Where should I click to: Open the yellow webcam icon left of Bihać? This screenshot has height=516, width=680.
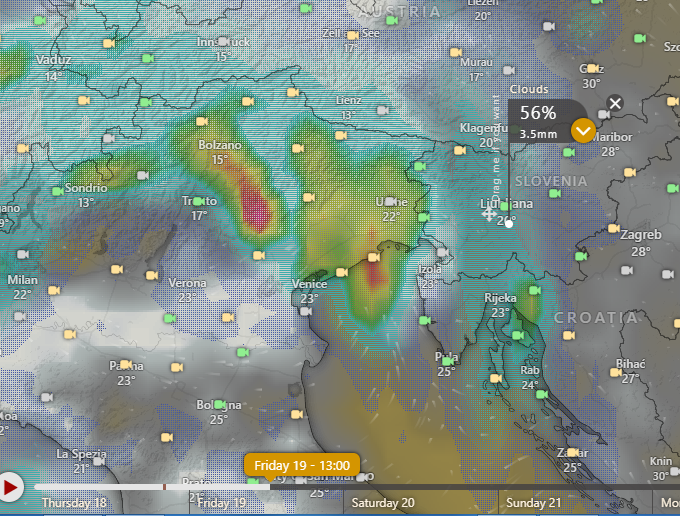(x=615, y=372)
